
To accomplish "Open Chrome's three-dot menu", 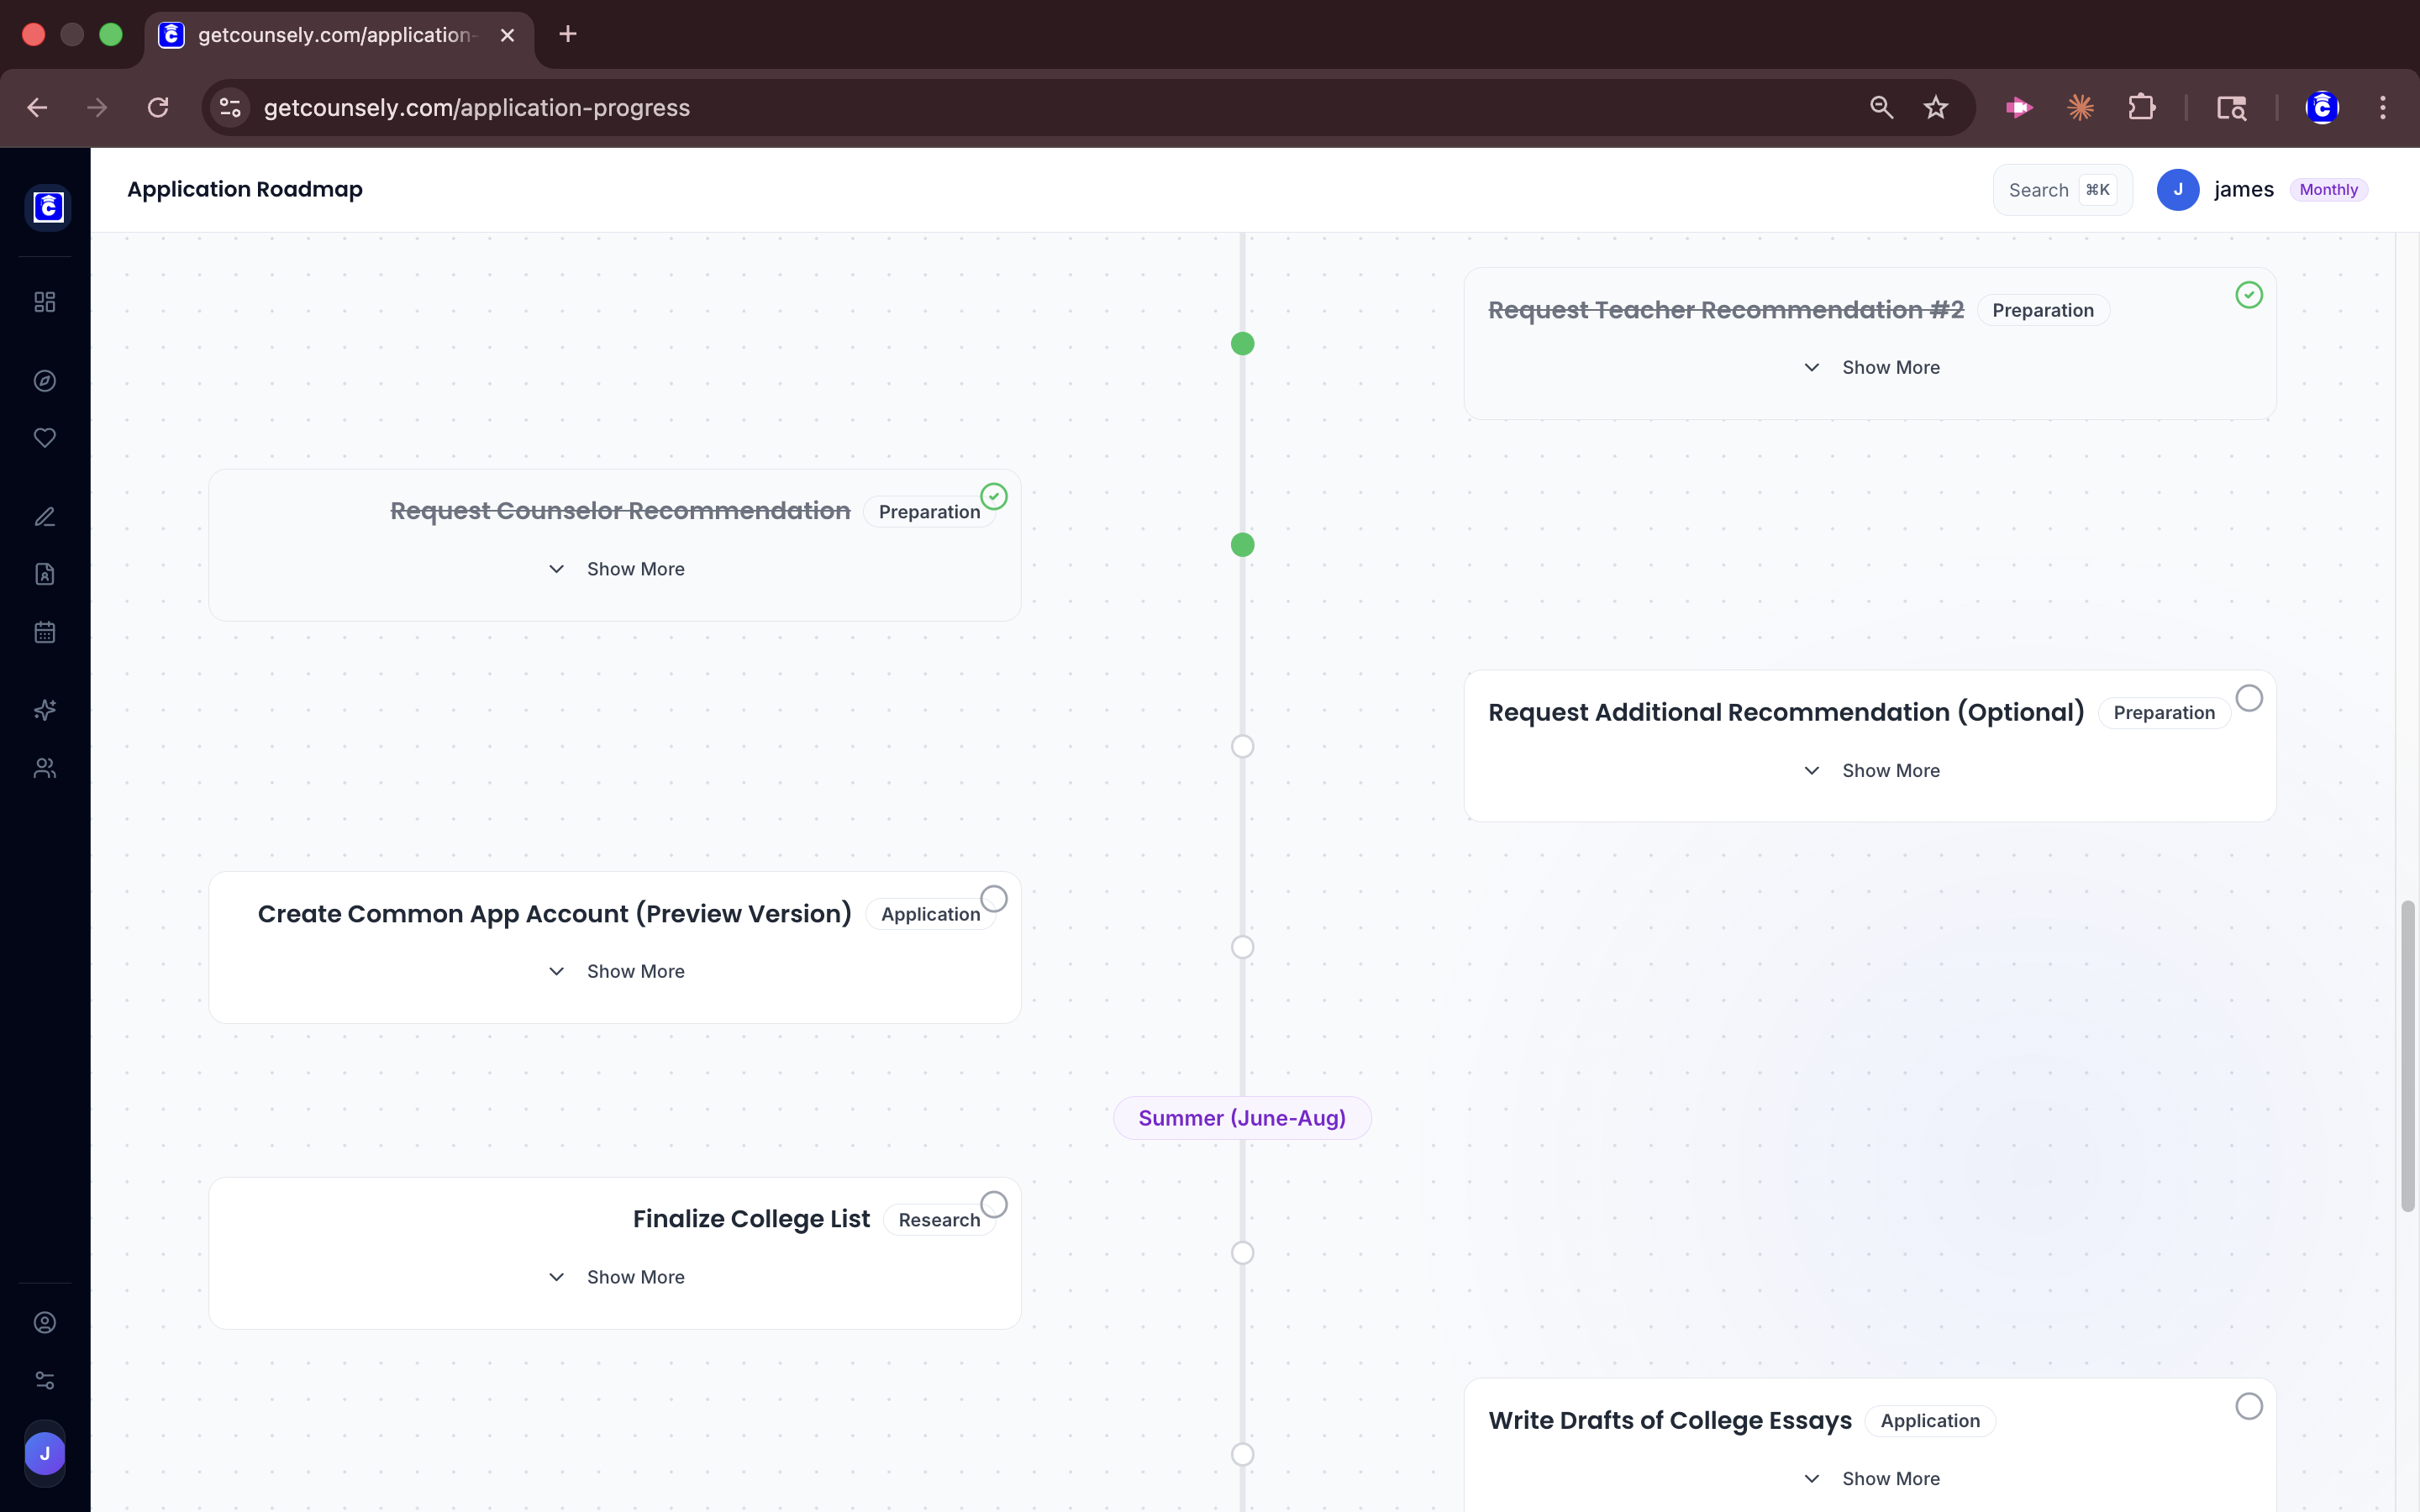I will click(x=2383, y=107).
